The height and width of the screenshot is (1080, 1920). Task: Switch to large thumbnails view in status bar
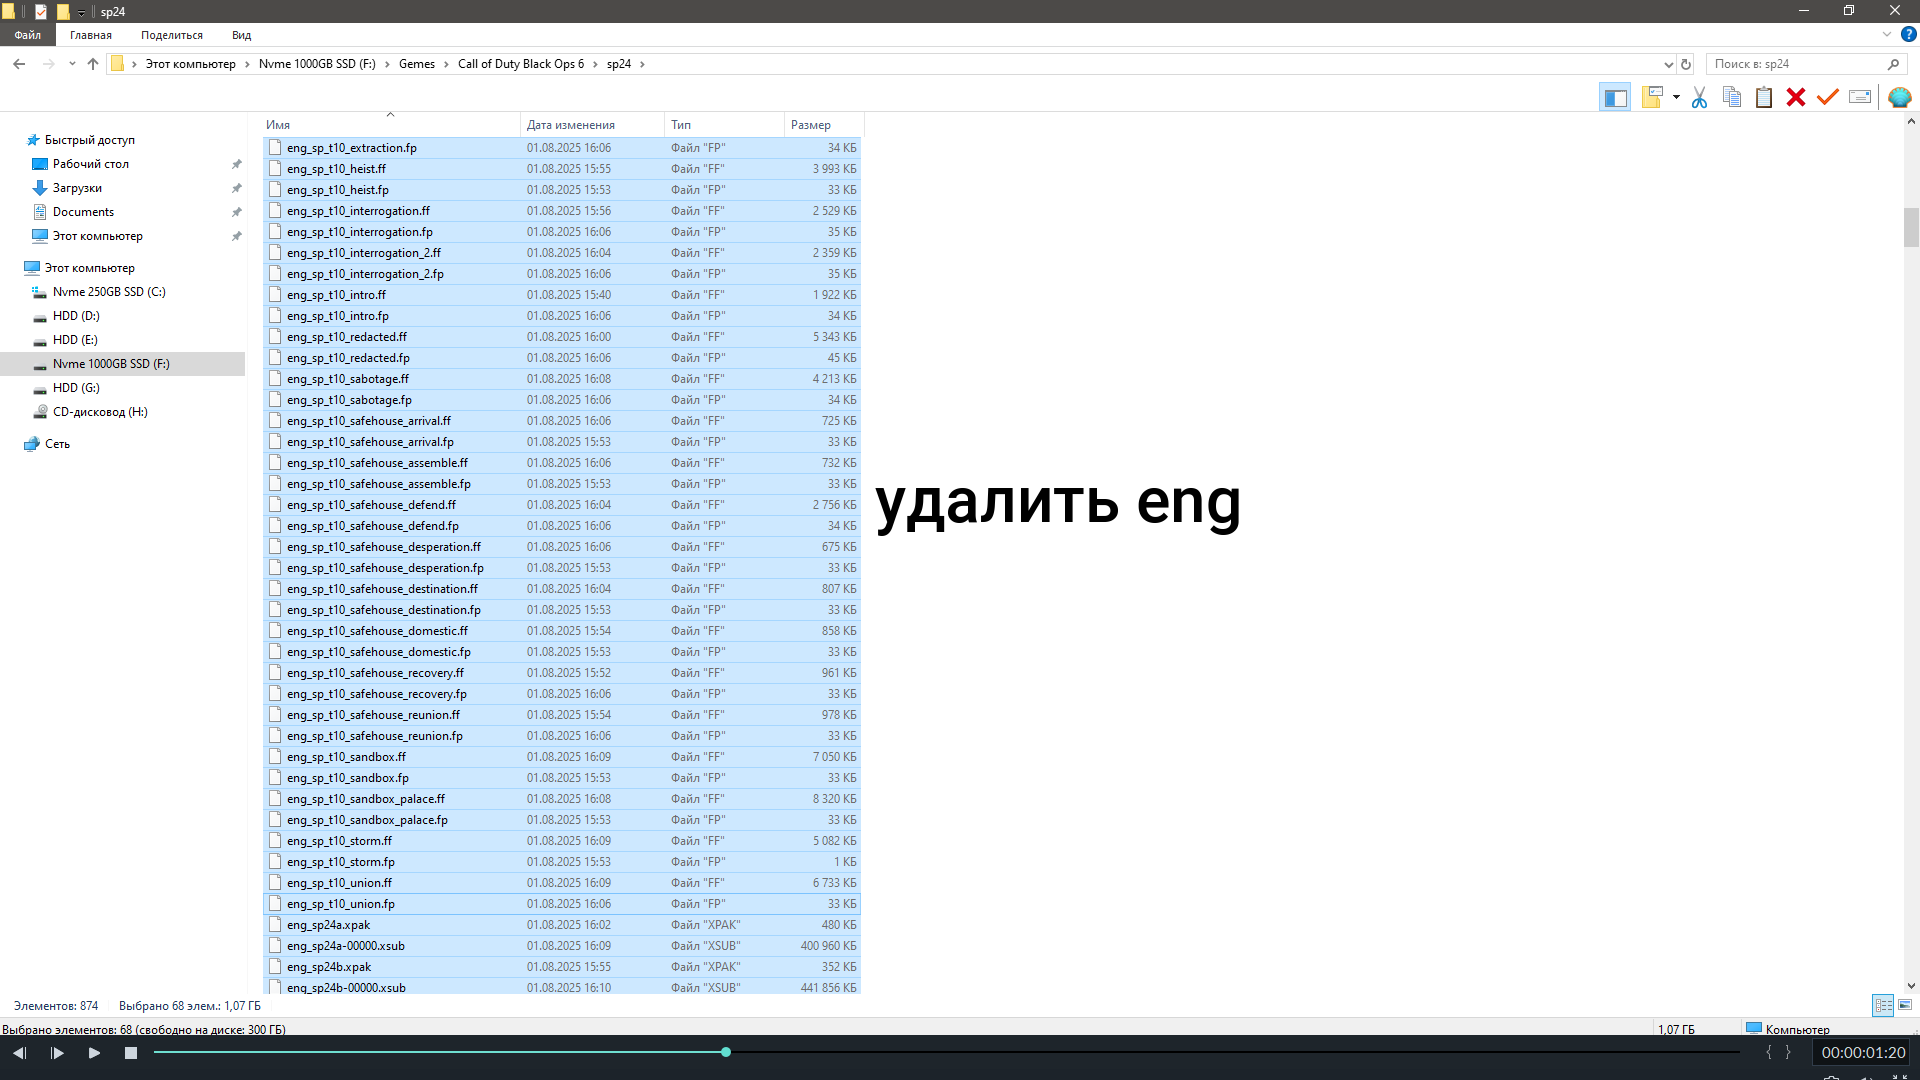[x=1904, y=1005]
